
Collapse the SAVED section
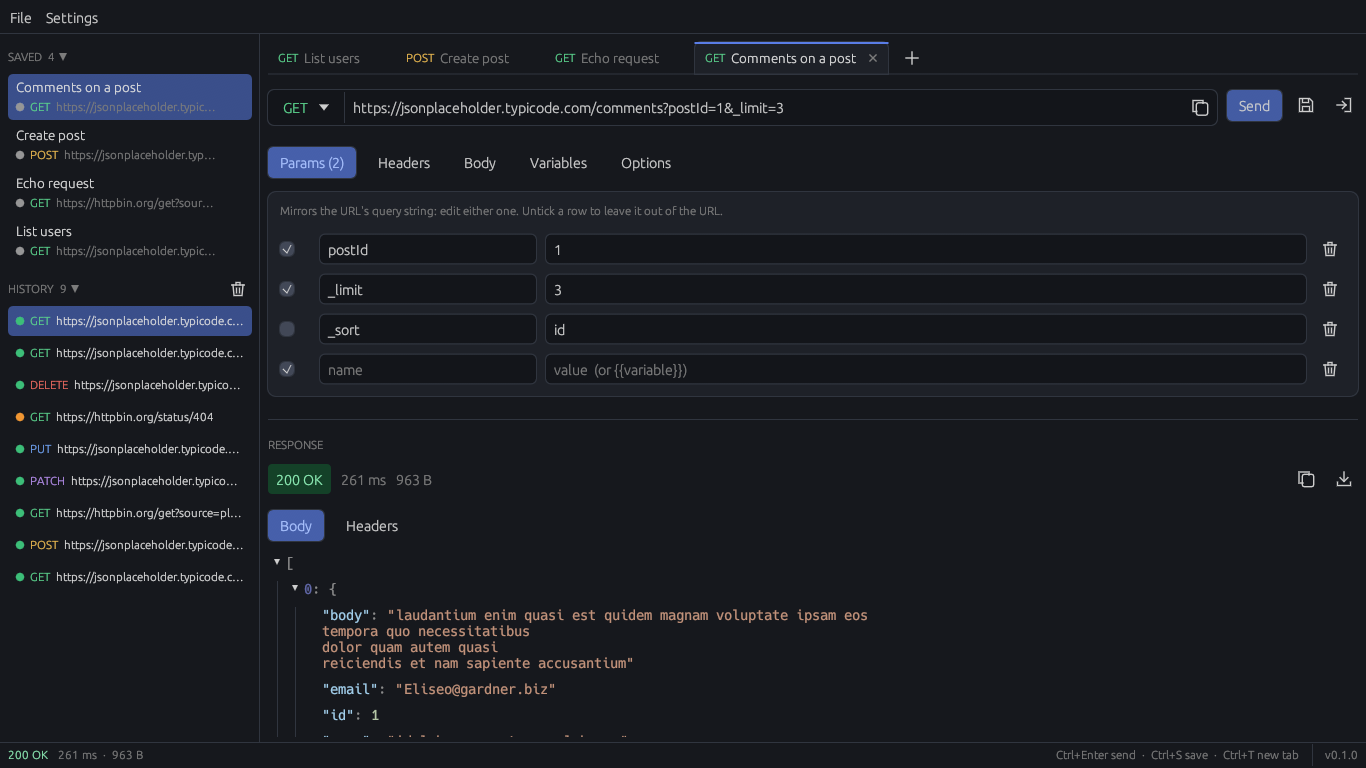(63, 57)
